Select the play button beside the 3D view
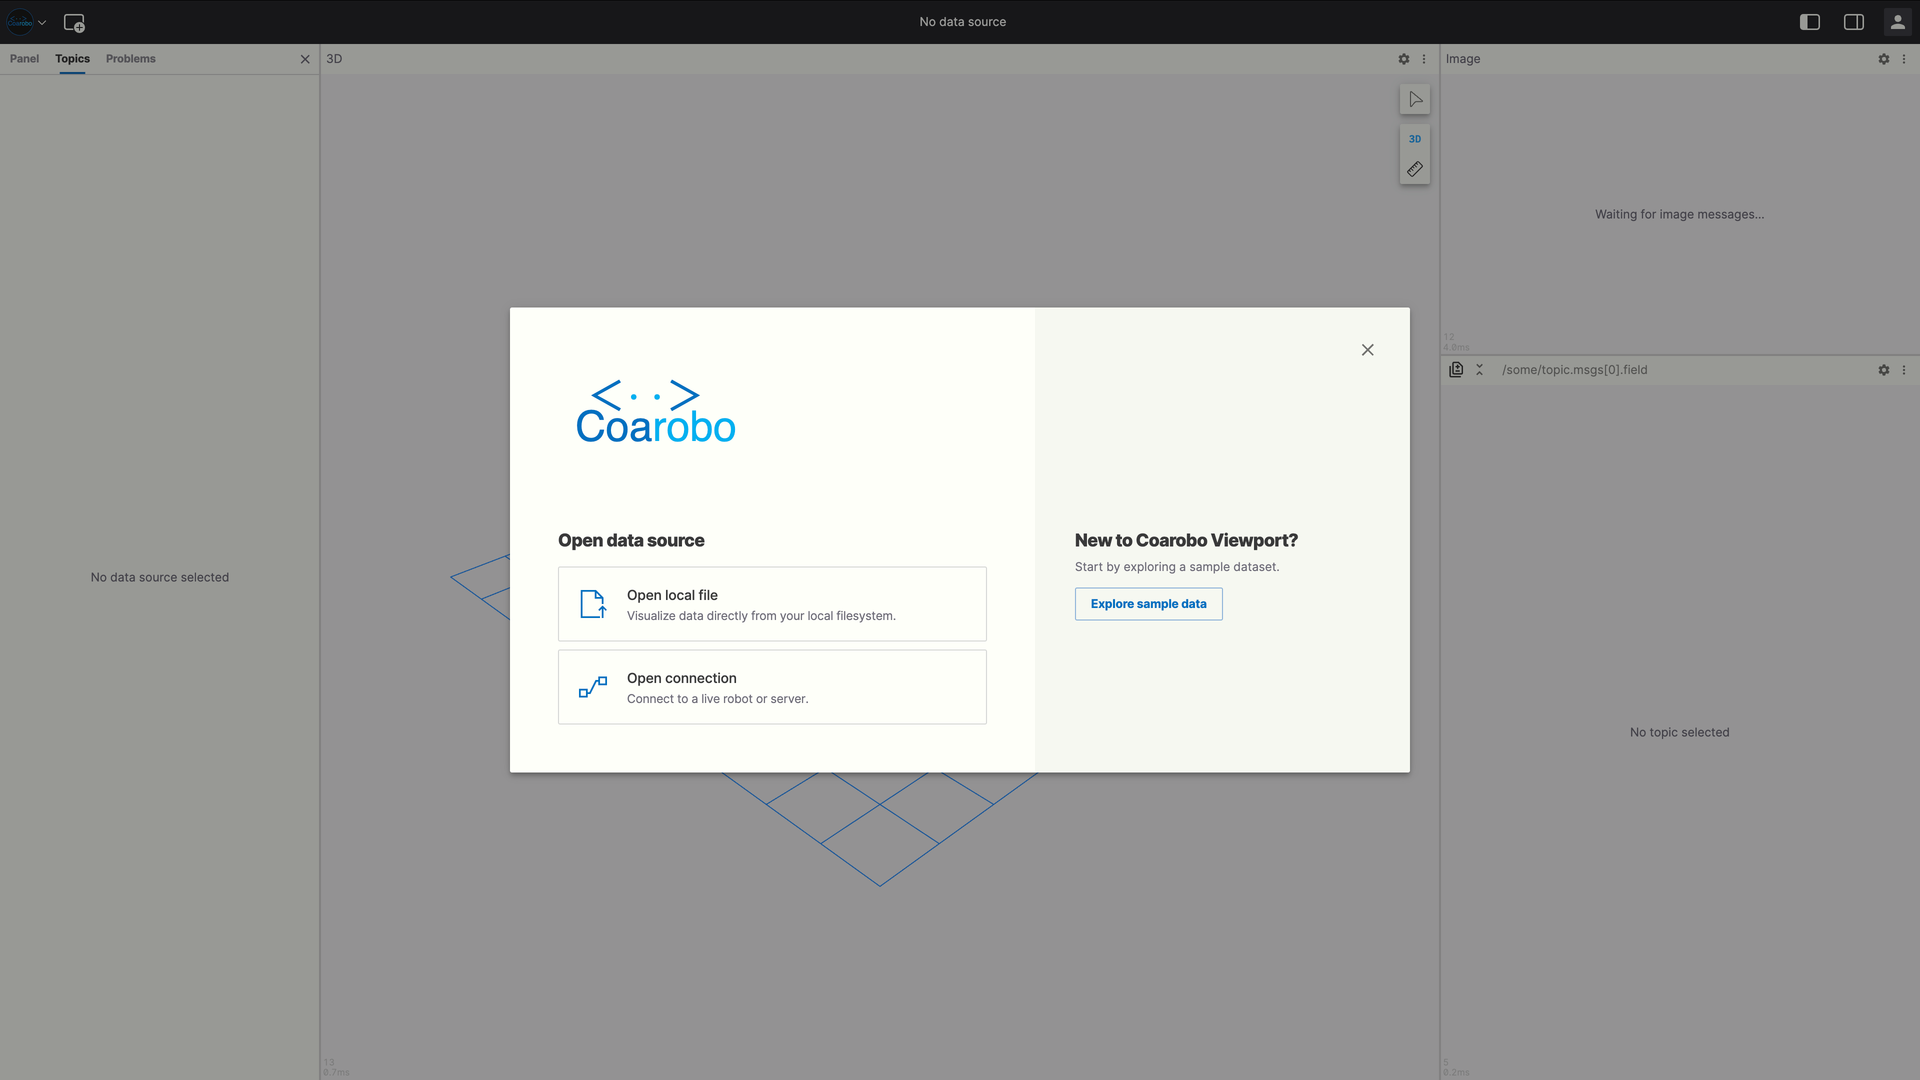This screenshot has width=1920, height=1080. click(1414, 99)
